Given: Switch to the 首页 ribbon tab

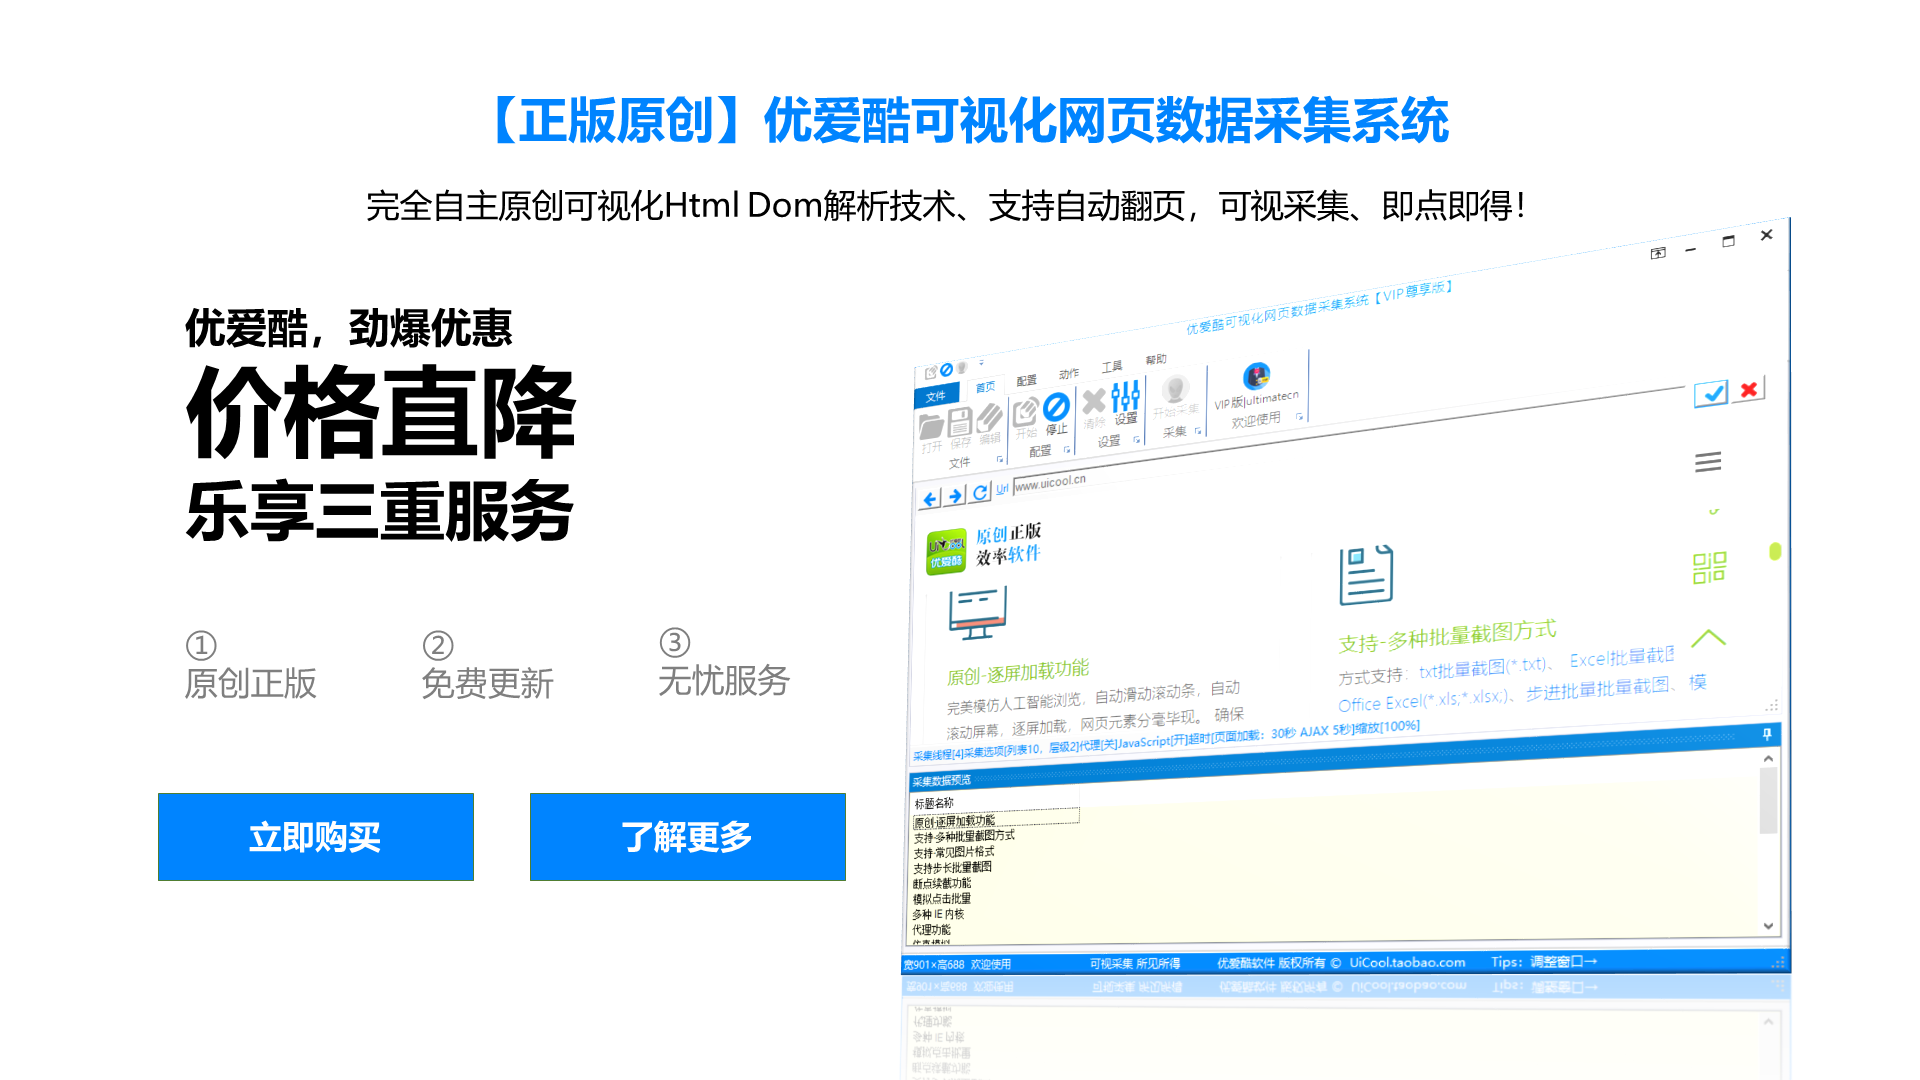Looking at the screenshot, I should click(985, 388).
